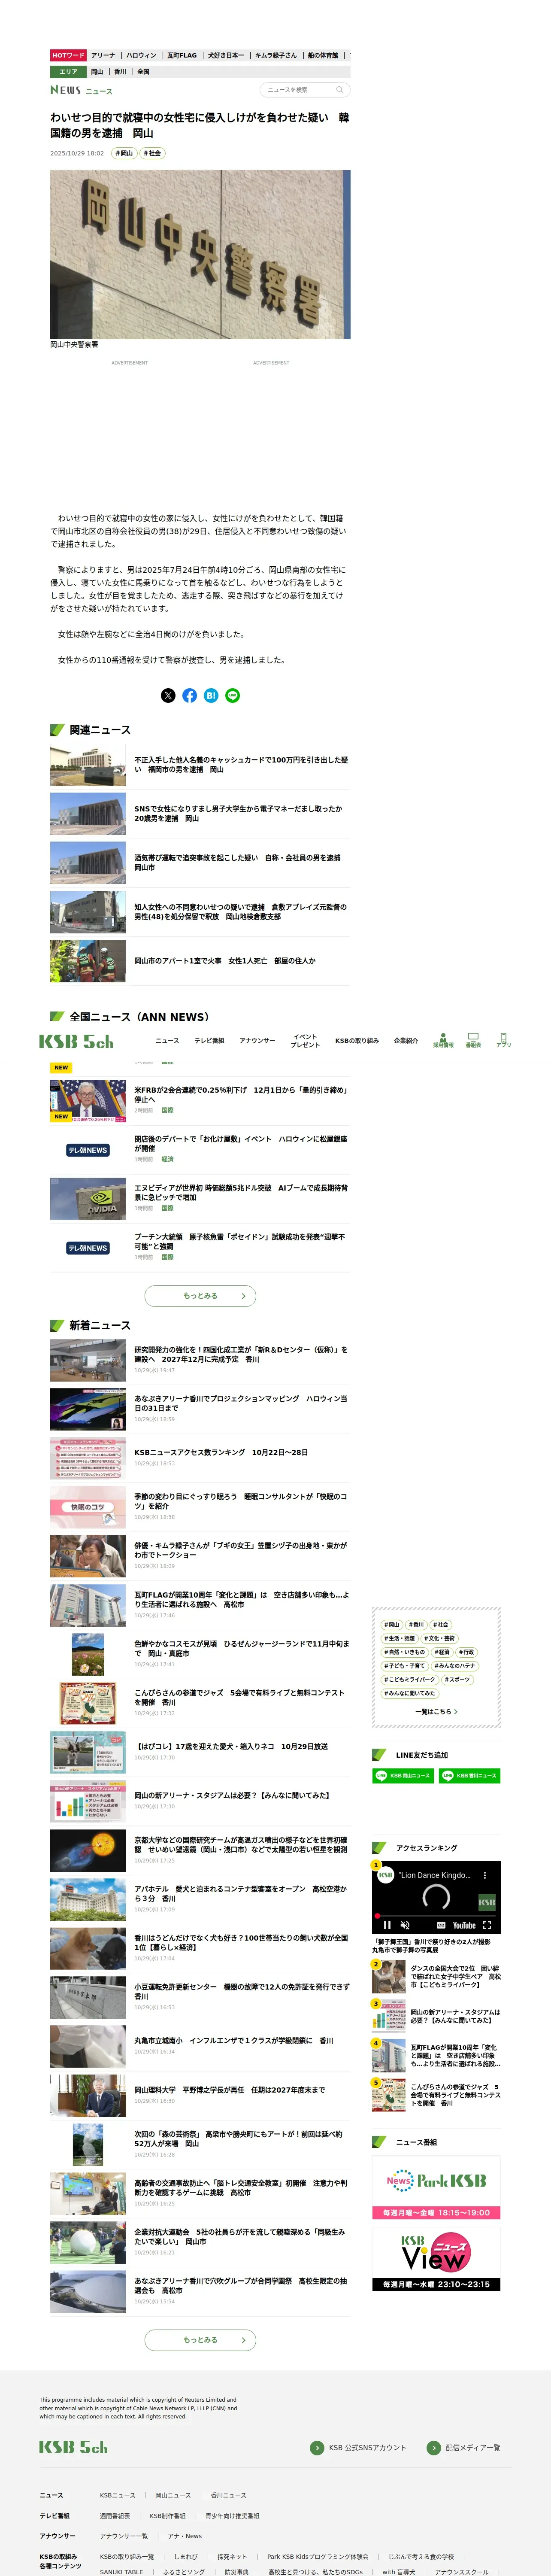Open the three-dot menu on the YouTube video
Image resolution: width=551 pixels, height=2576 pixels.
[x=485, y=1875]
